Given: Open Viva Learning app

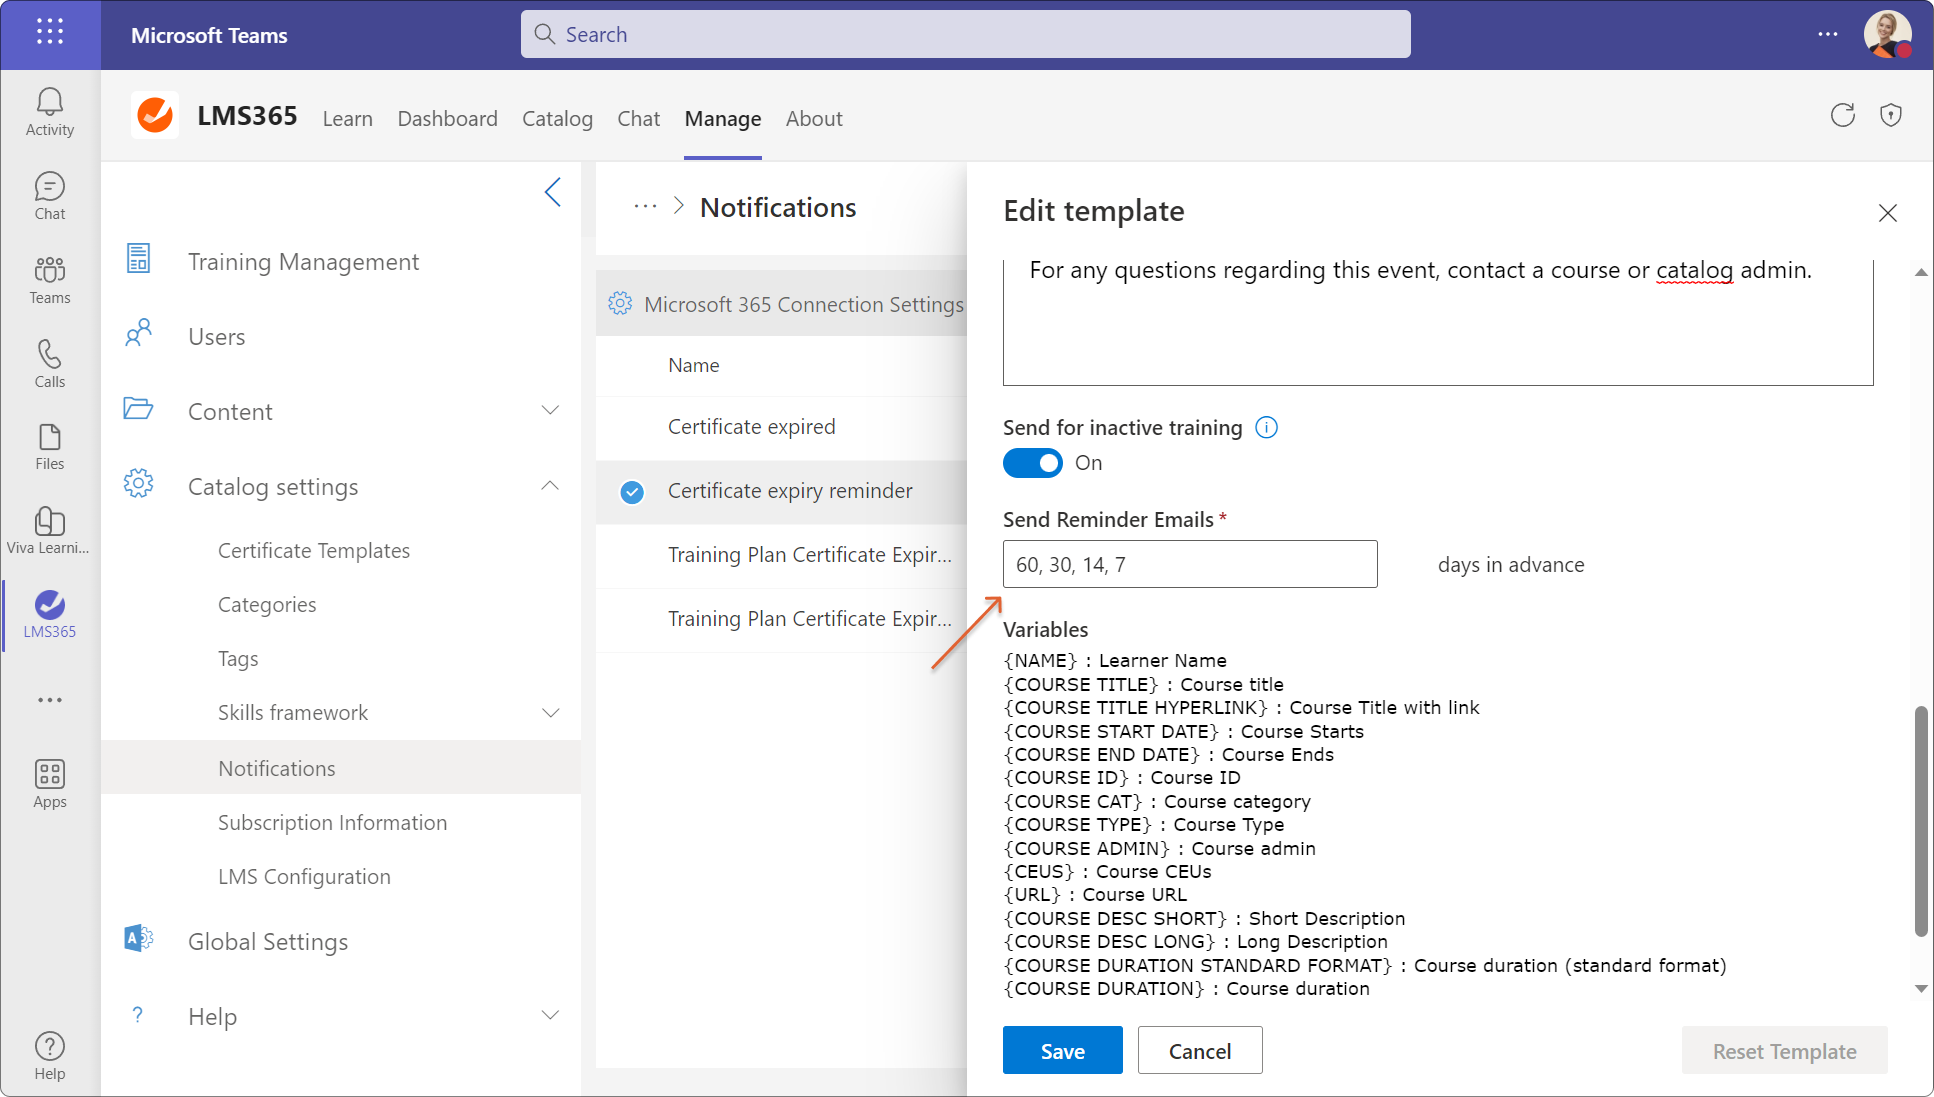Looking at the screenshot, I should click(x=50, y=530).
